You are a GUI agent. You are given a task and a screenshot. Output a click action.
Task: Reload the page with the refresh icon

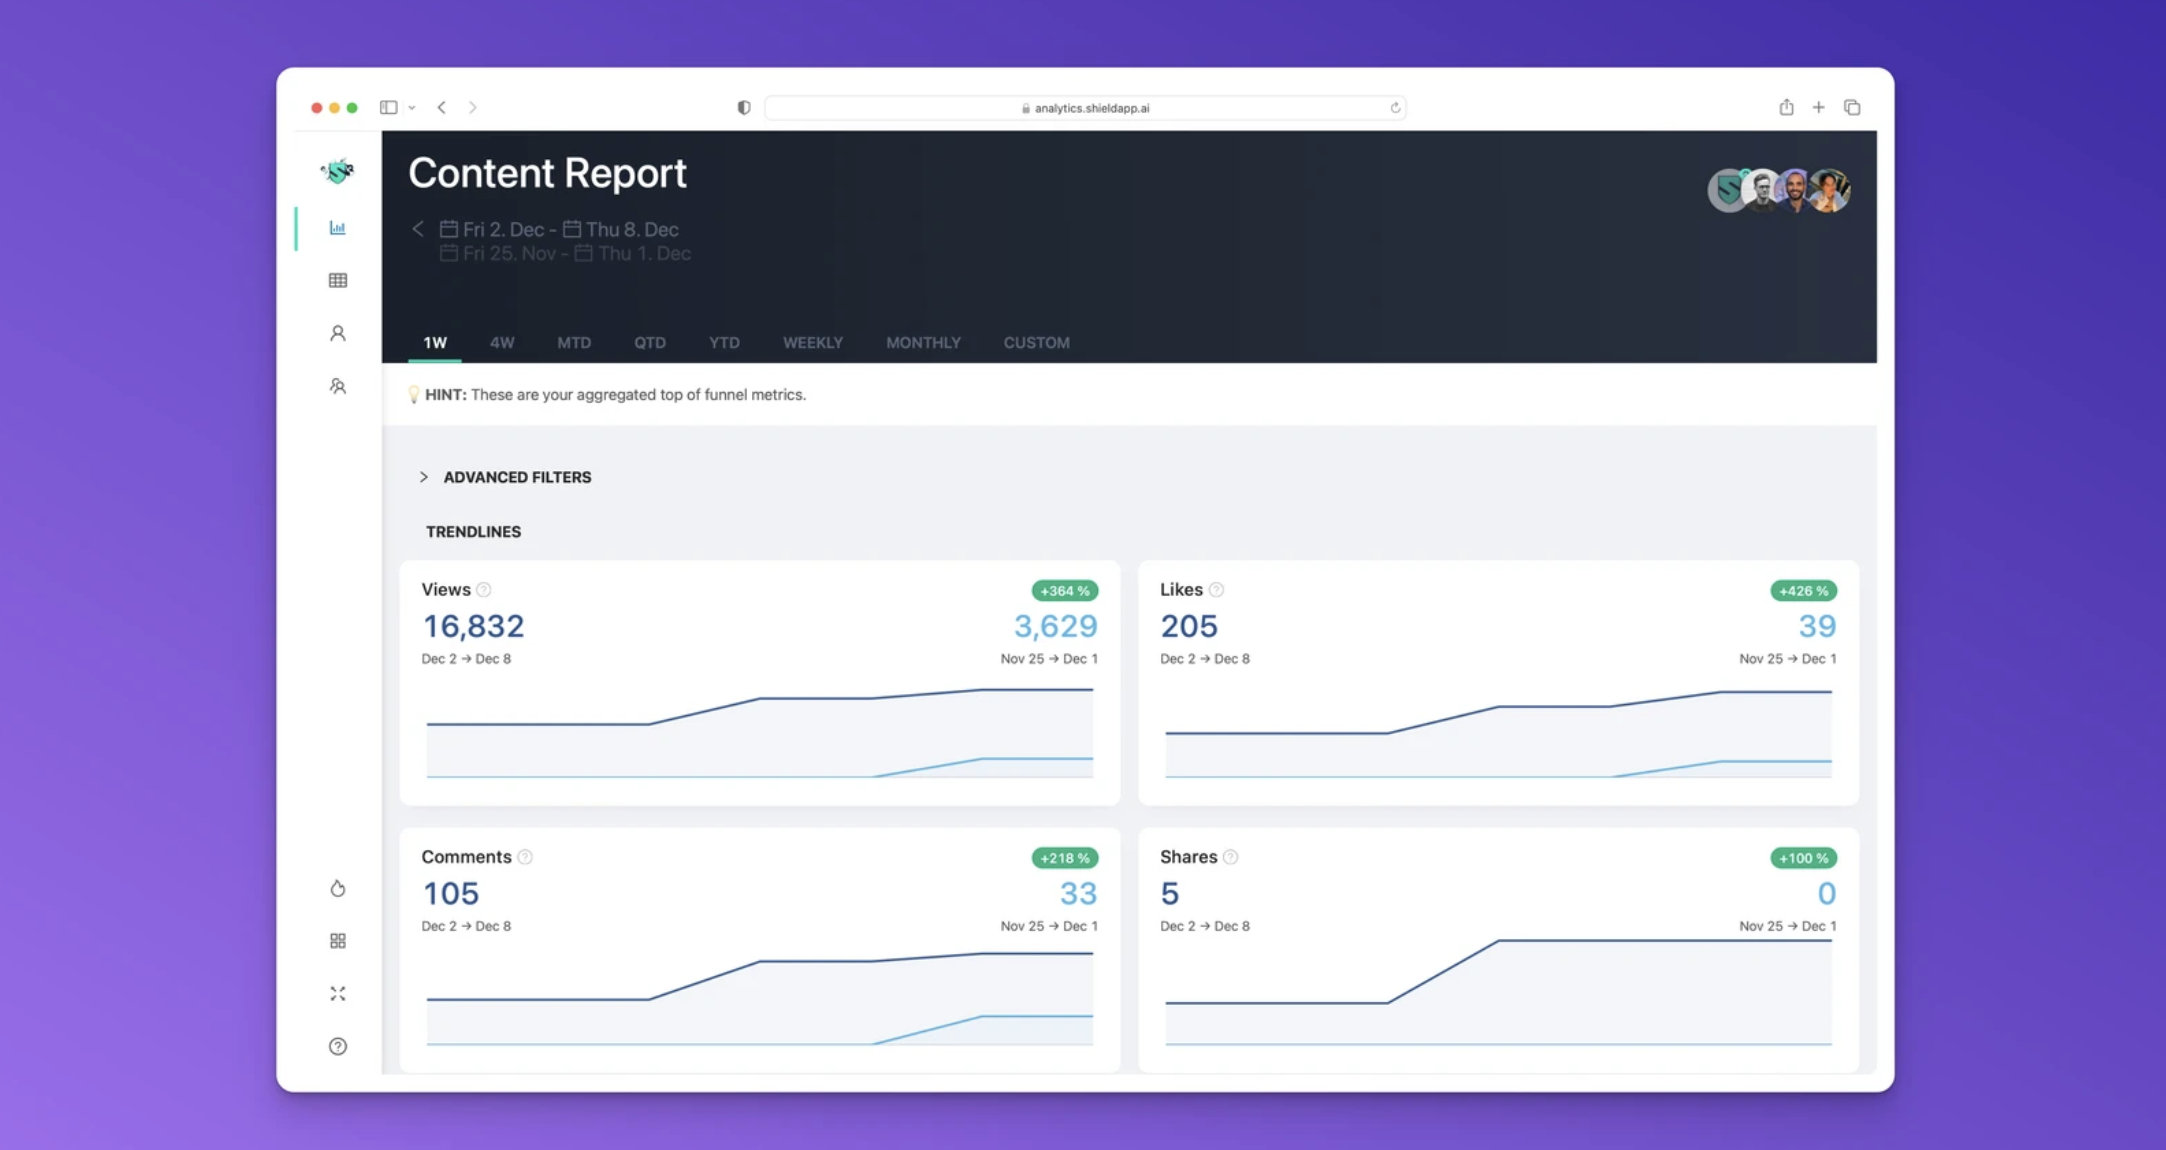tap(1395, 108)
